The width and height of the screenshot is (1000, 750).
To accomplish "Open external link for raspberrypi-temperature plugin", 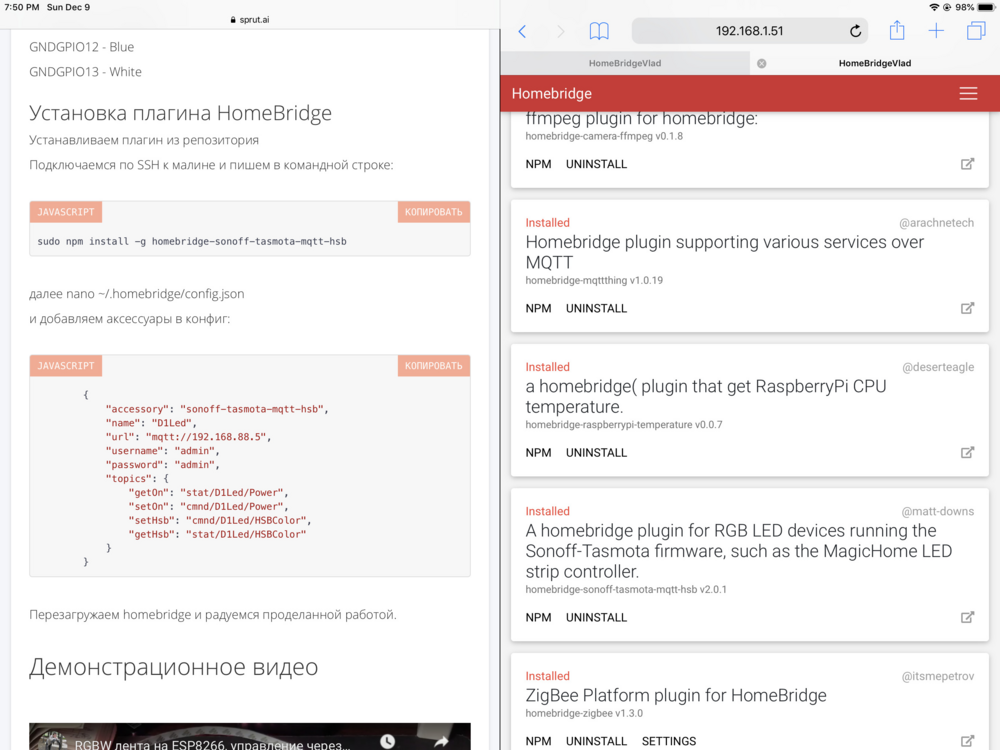I will click(x=967, y=452).
